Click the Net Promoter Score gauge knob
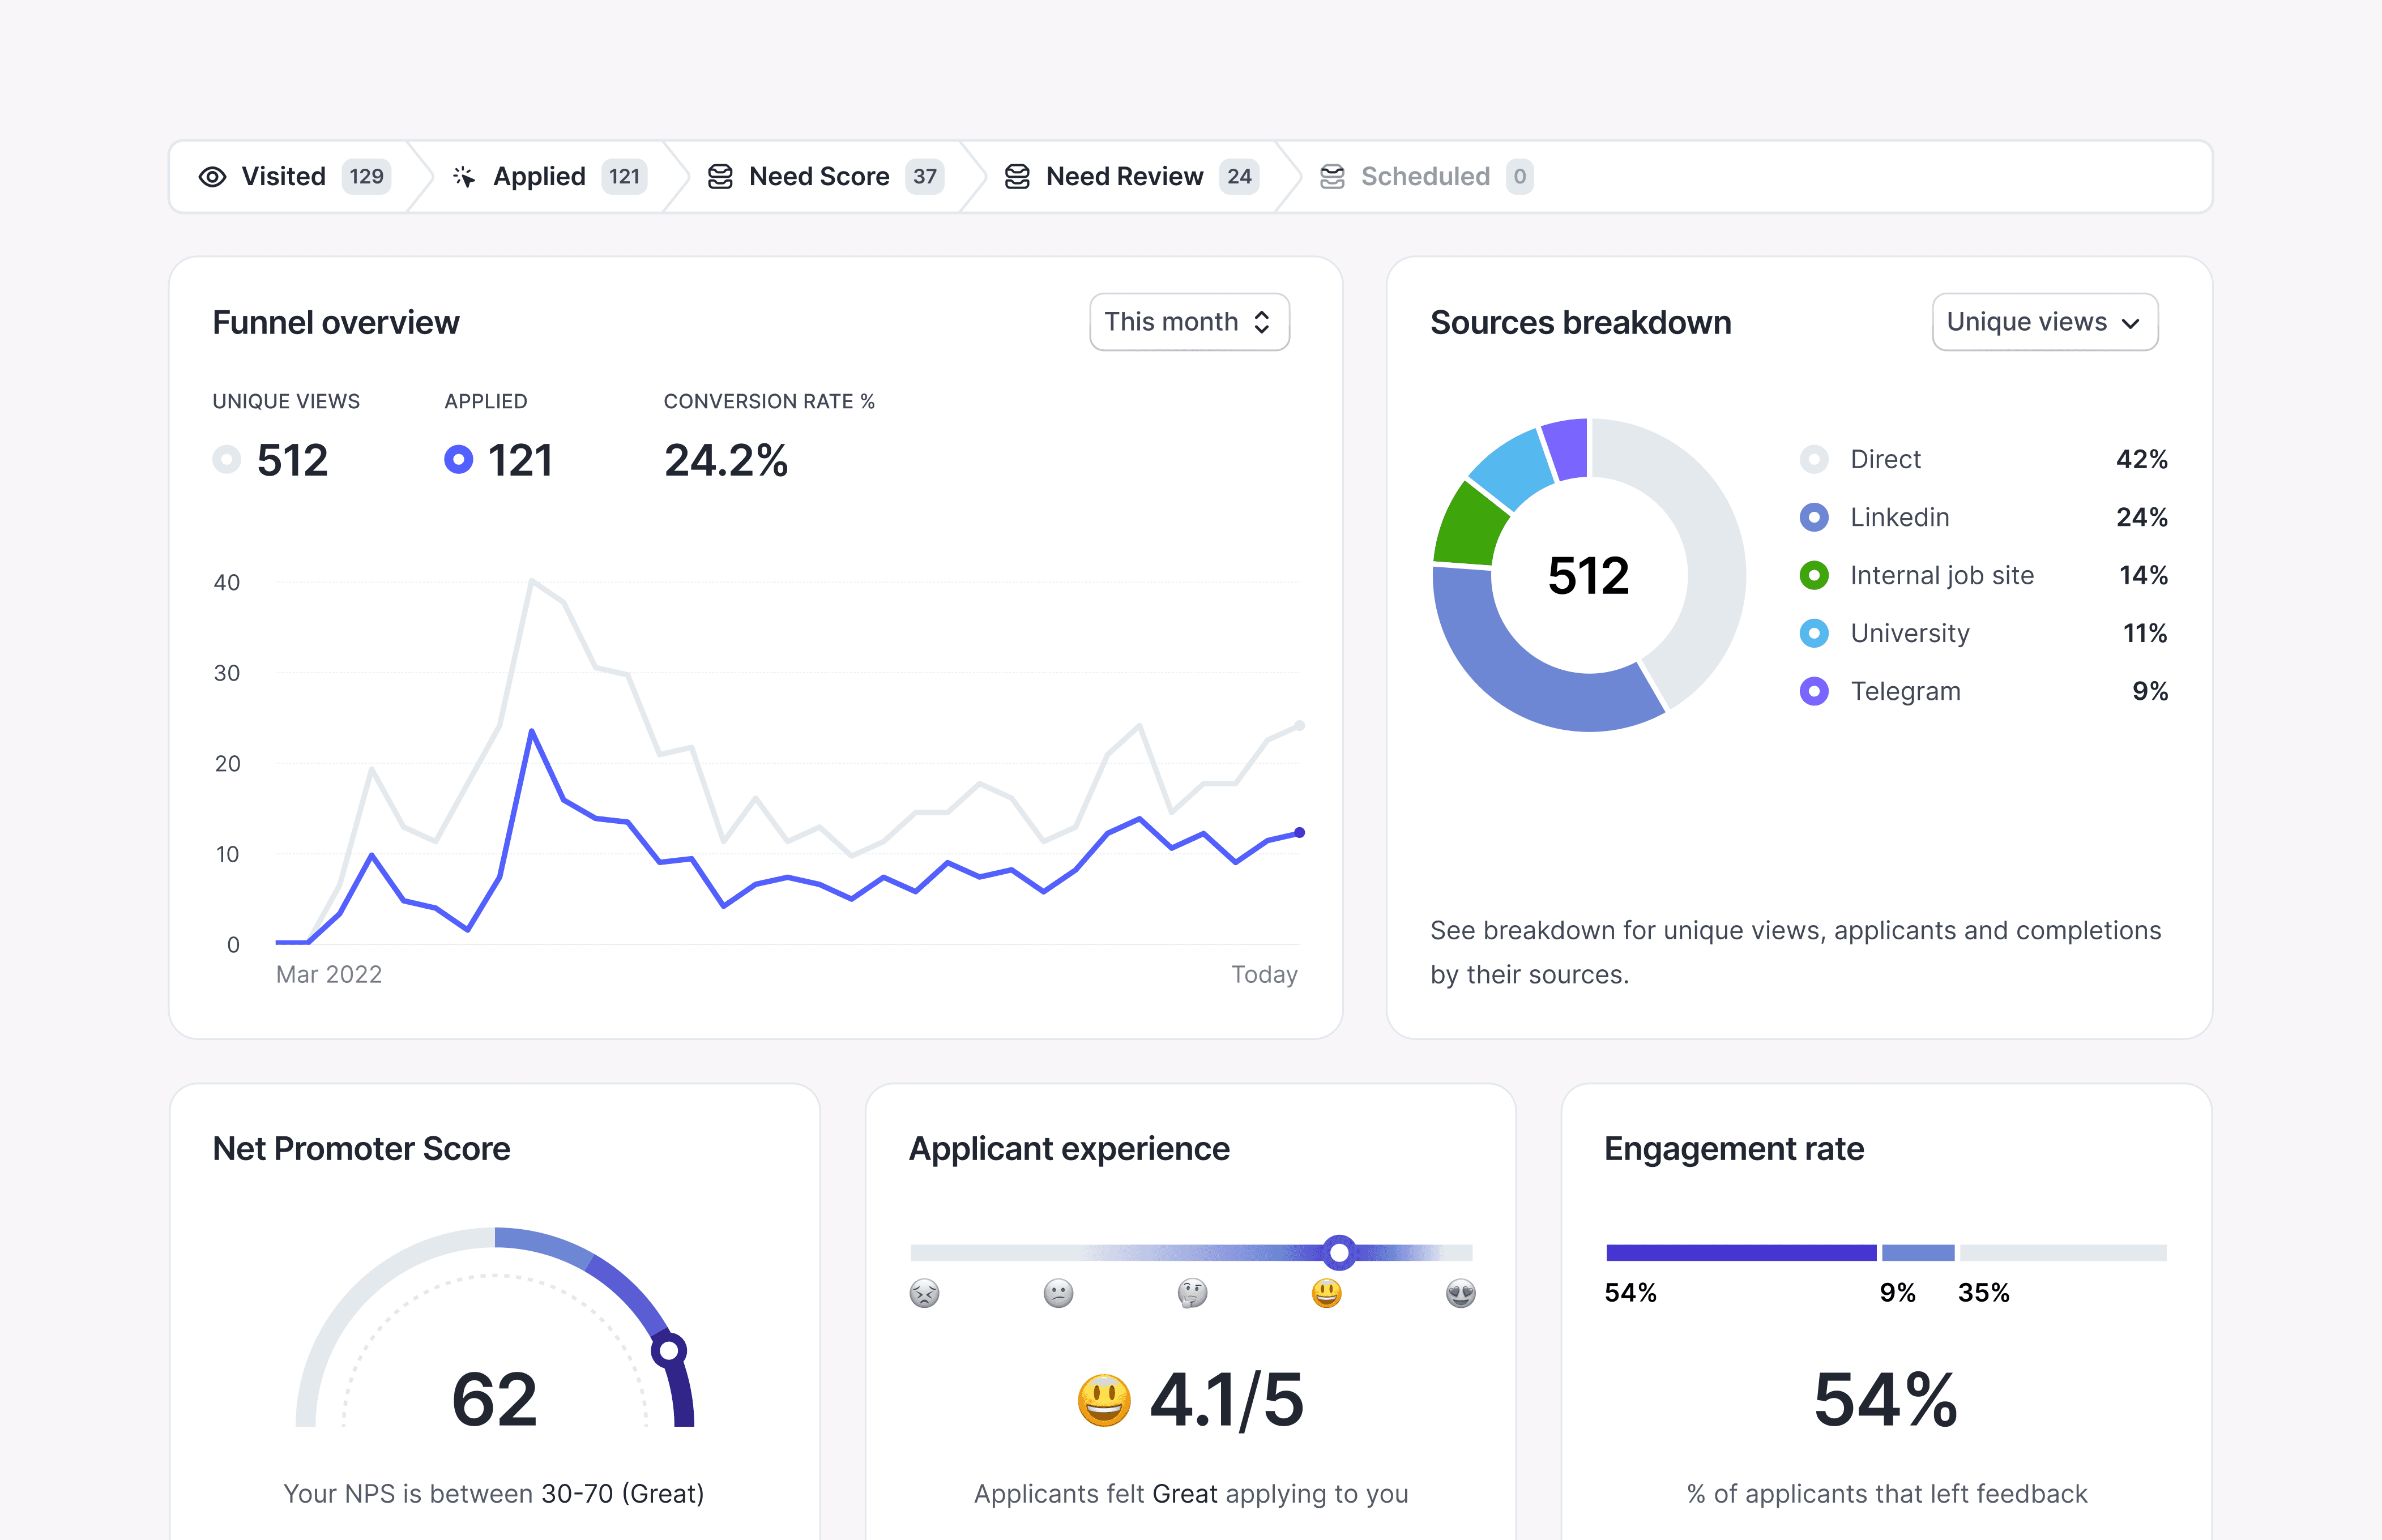This screenshot has width=2382, height=1540. tap(669, 1350)
